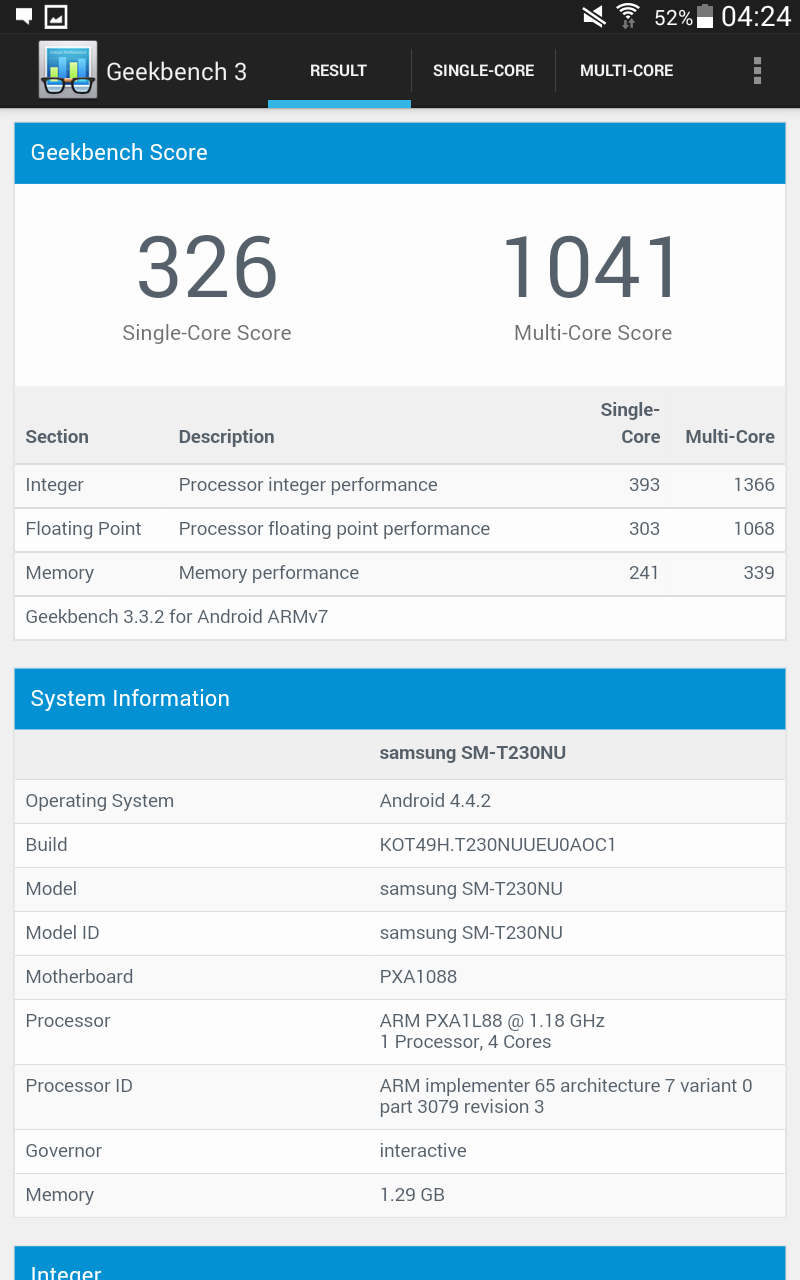Viewport: 800px width, 1280px height.
Task: Tap the Geekbench 3 title text
Action: pos(176,72)
